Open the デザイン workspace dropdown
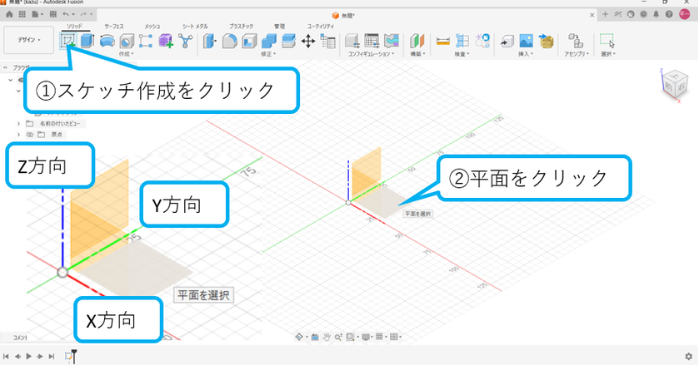The height and width of the screenshot is (365, 698). point(29,40)
